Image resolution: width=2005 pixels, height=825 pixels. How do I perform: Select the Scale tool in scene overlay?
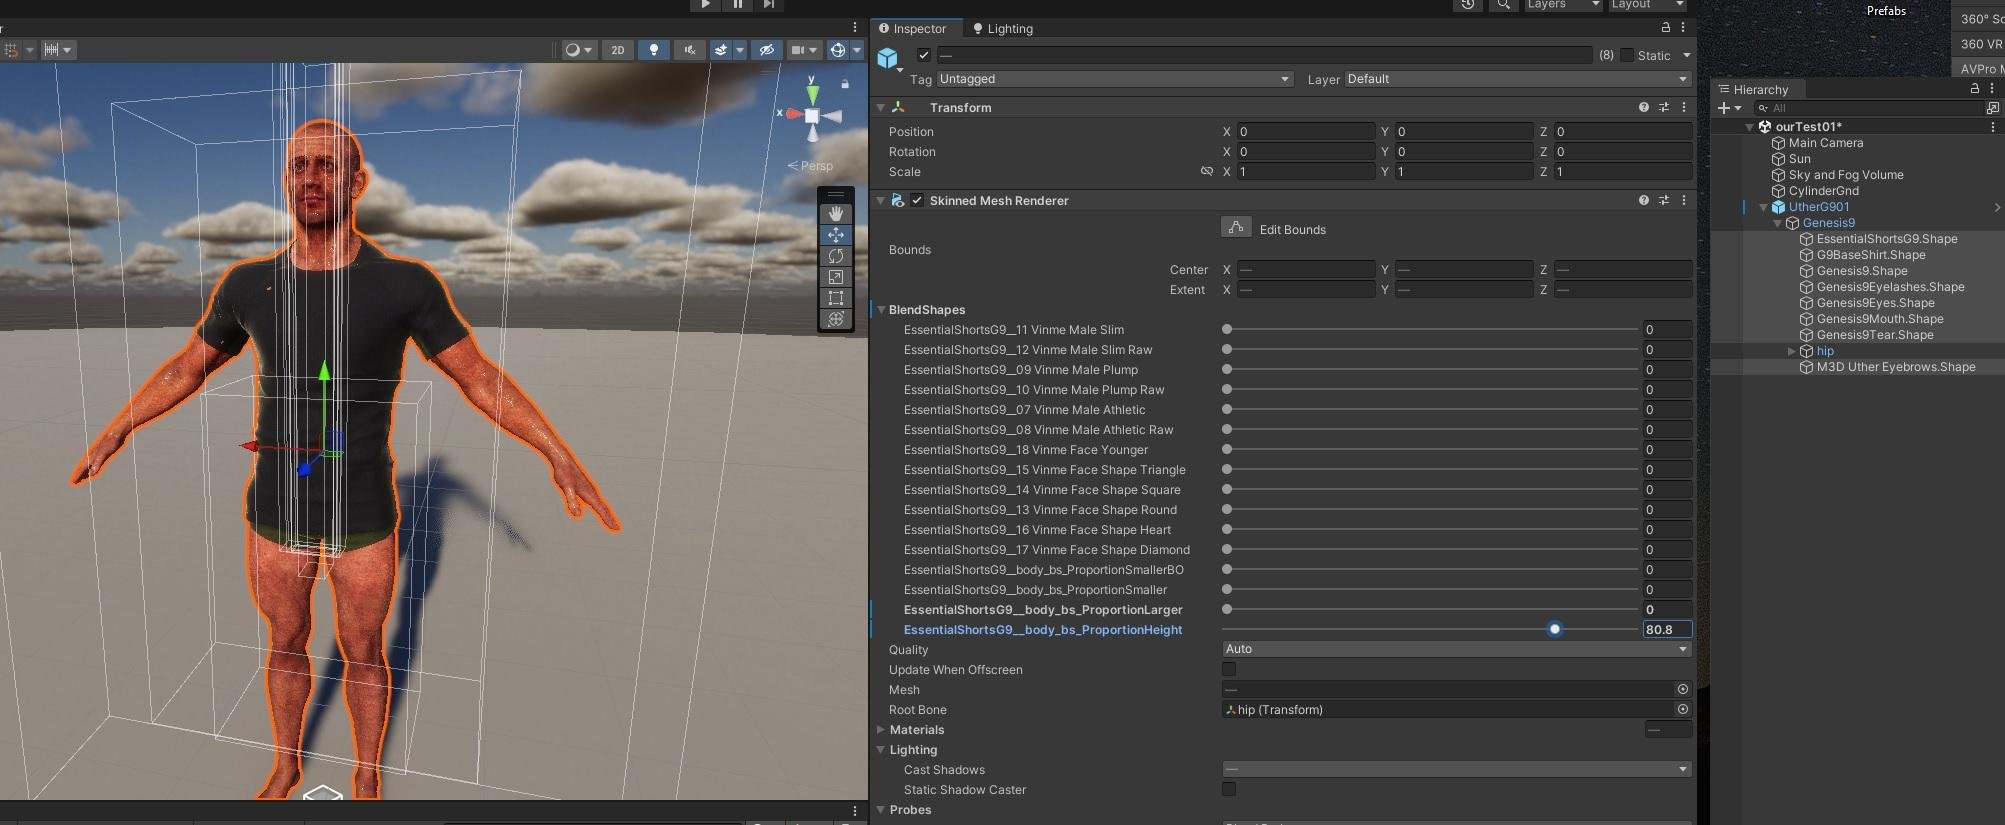click(835, 277)
